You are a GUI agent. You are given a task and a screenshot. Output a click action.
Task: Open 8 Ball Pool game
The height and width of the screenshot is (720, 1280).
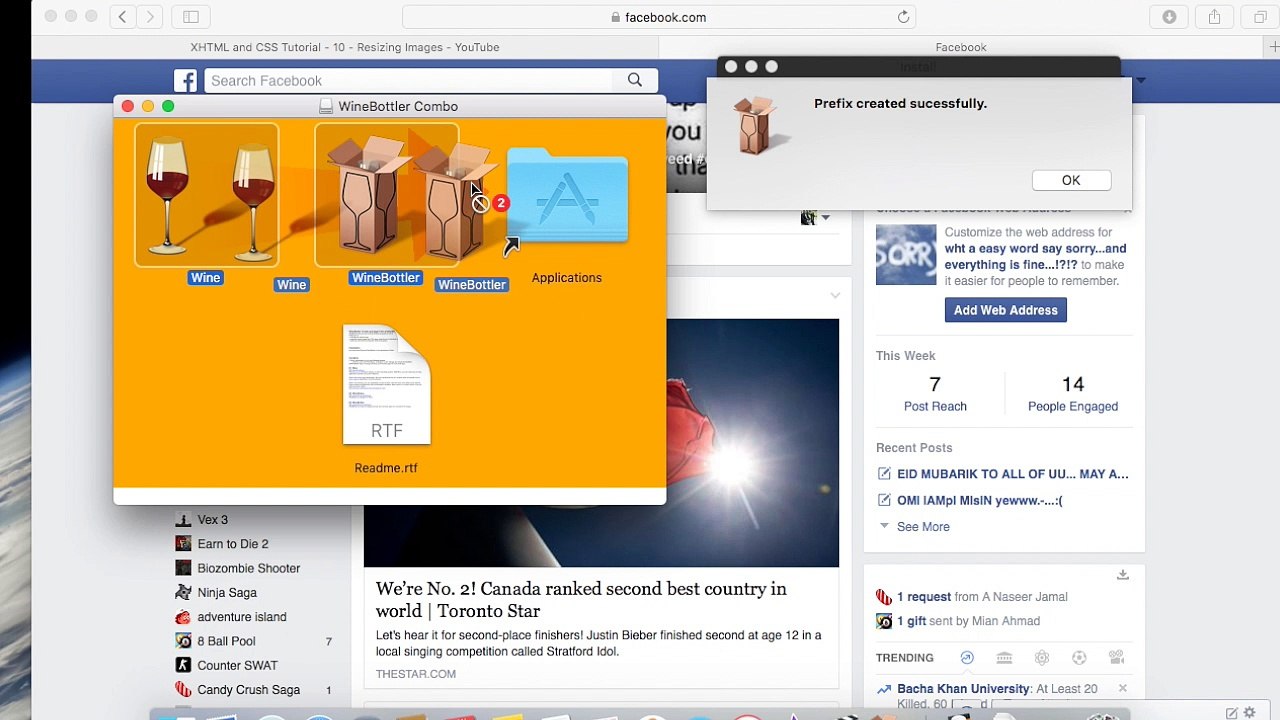click(x=225, y=641)
